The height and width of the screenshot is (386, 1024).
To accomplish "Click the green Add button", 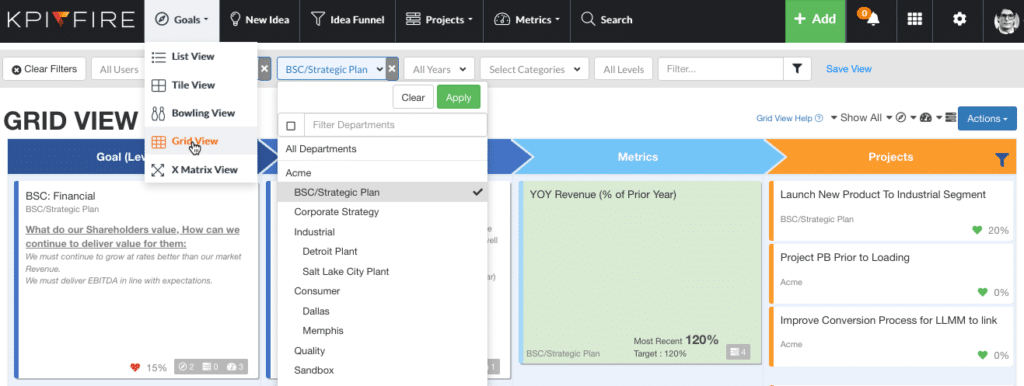I will click(814, 20).
